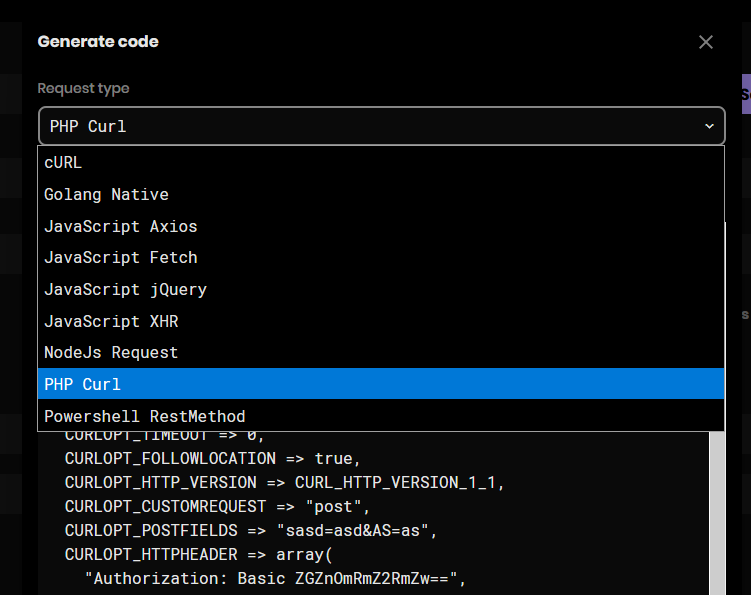The height and width of the screenshot is (595, 751).
Task: Pick NodeJs Request option
Action: 381,353
